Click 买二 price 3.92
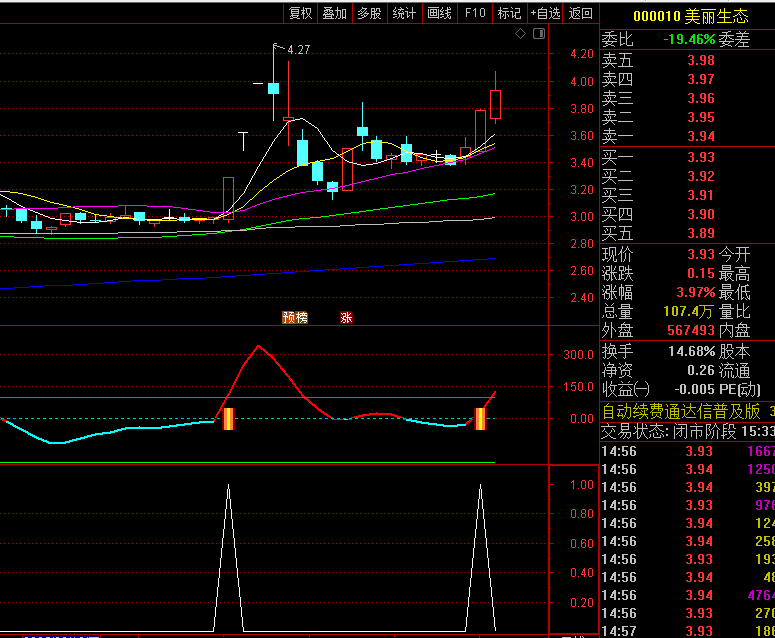Image resolution: width=775 pixels, height=638 pixels. [701, 176]
